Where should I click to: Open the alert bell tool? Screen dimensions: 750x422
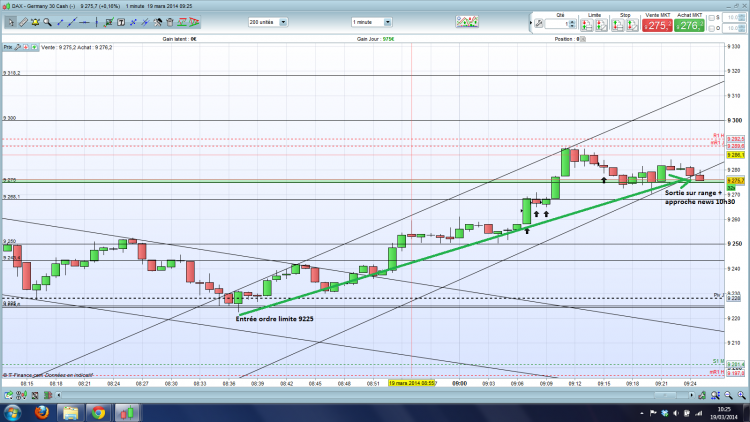[35, 22]
